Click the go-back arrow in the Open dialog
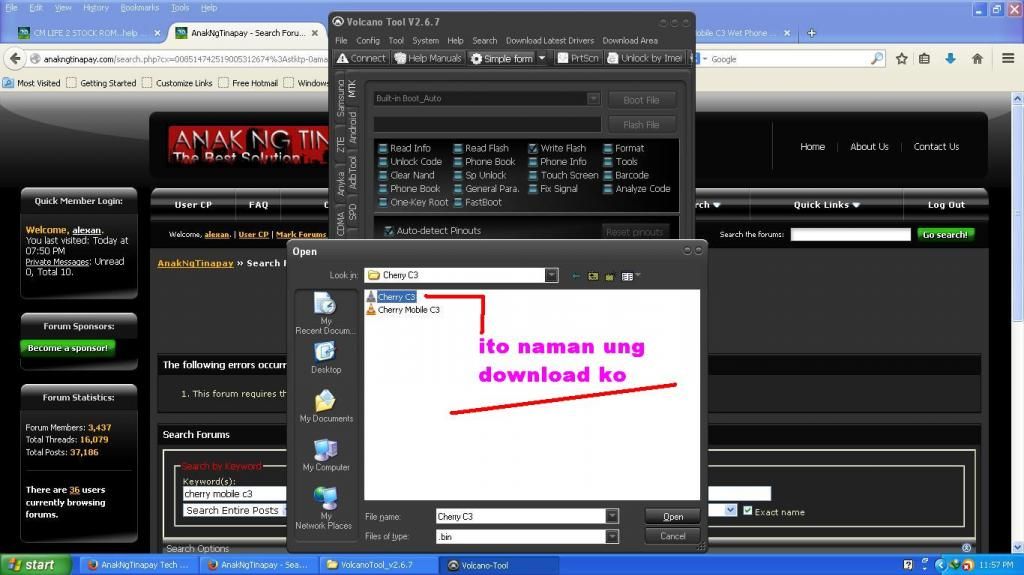This screenshot has width=1024, height=575. point(576,275)
